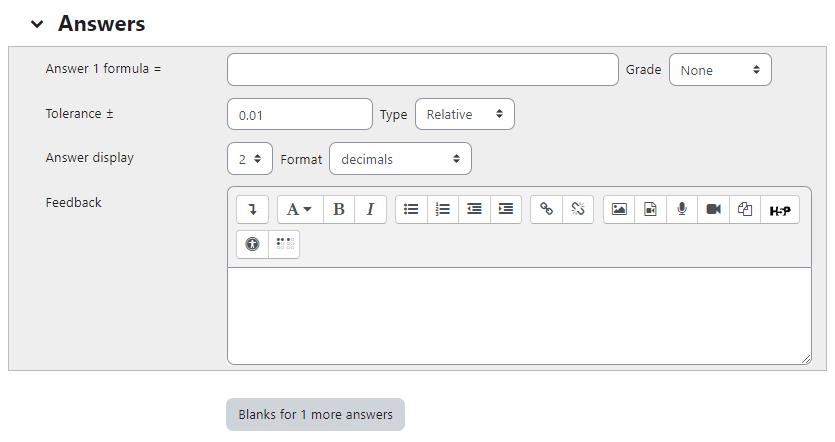Image resolution: width=835 pixels, height=442 pixels.
Task: Insert H5P content button
Action: click(x=780, y=209)
